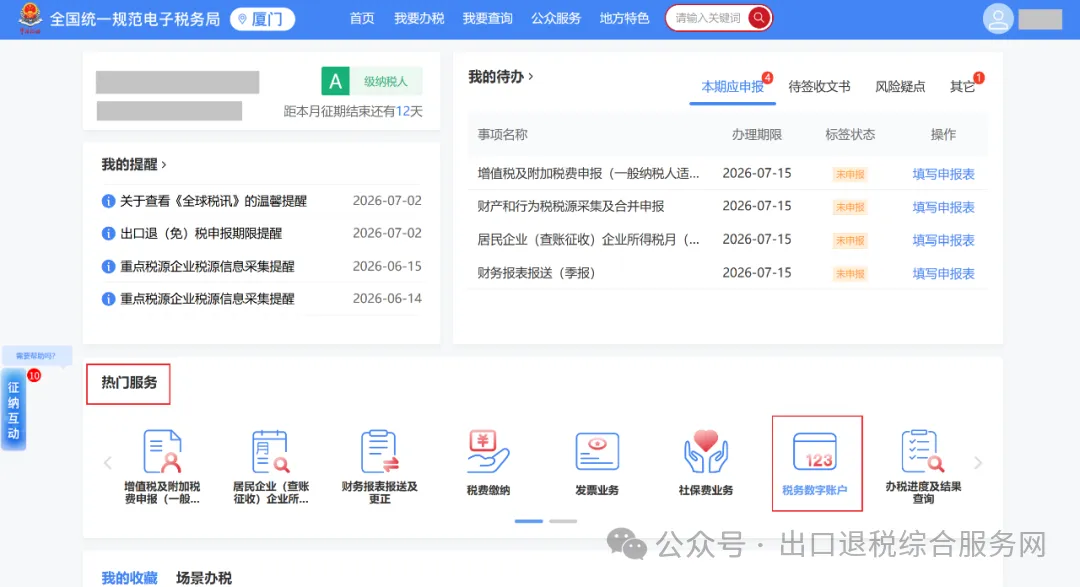
Task: Click 填写申报表 for 财务报表报送（季报）
Action: (944, 274)
